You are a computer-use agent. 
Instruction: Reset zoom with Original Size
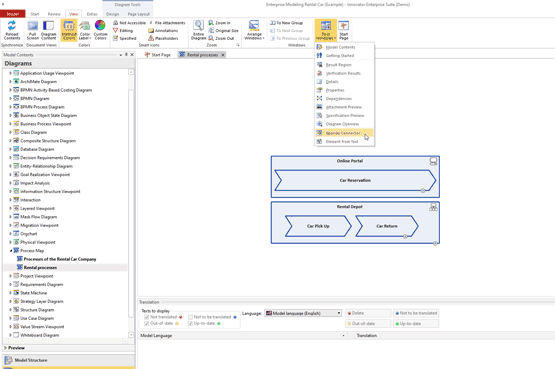(x=223, y=30)
